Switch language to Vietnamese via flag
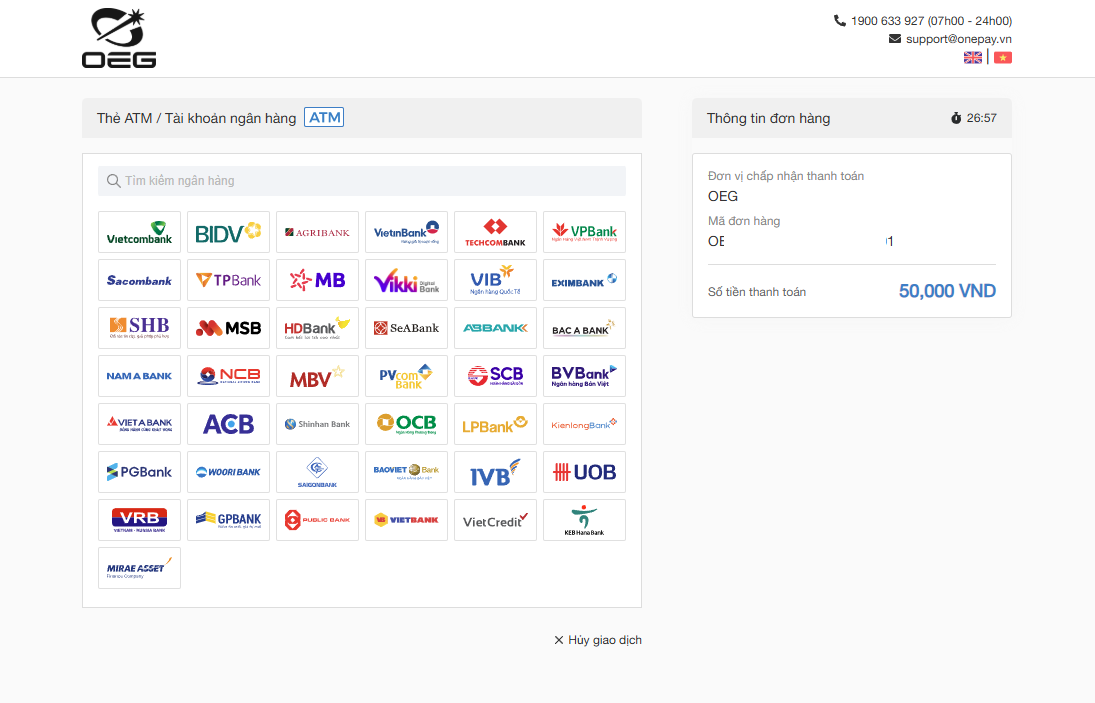The image size is (1095, 703). [x=1003, y=57]
